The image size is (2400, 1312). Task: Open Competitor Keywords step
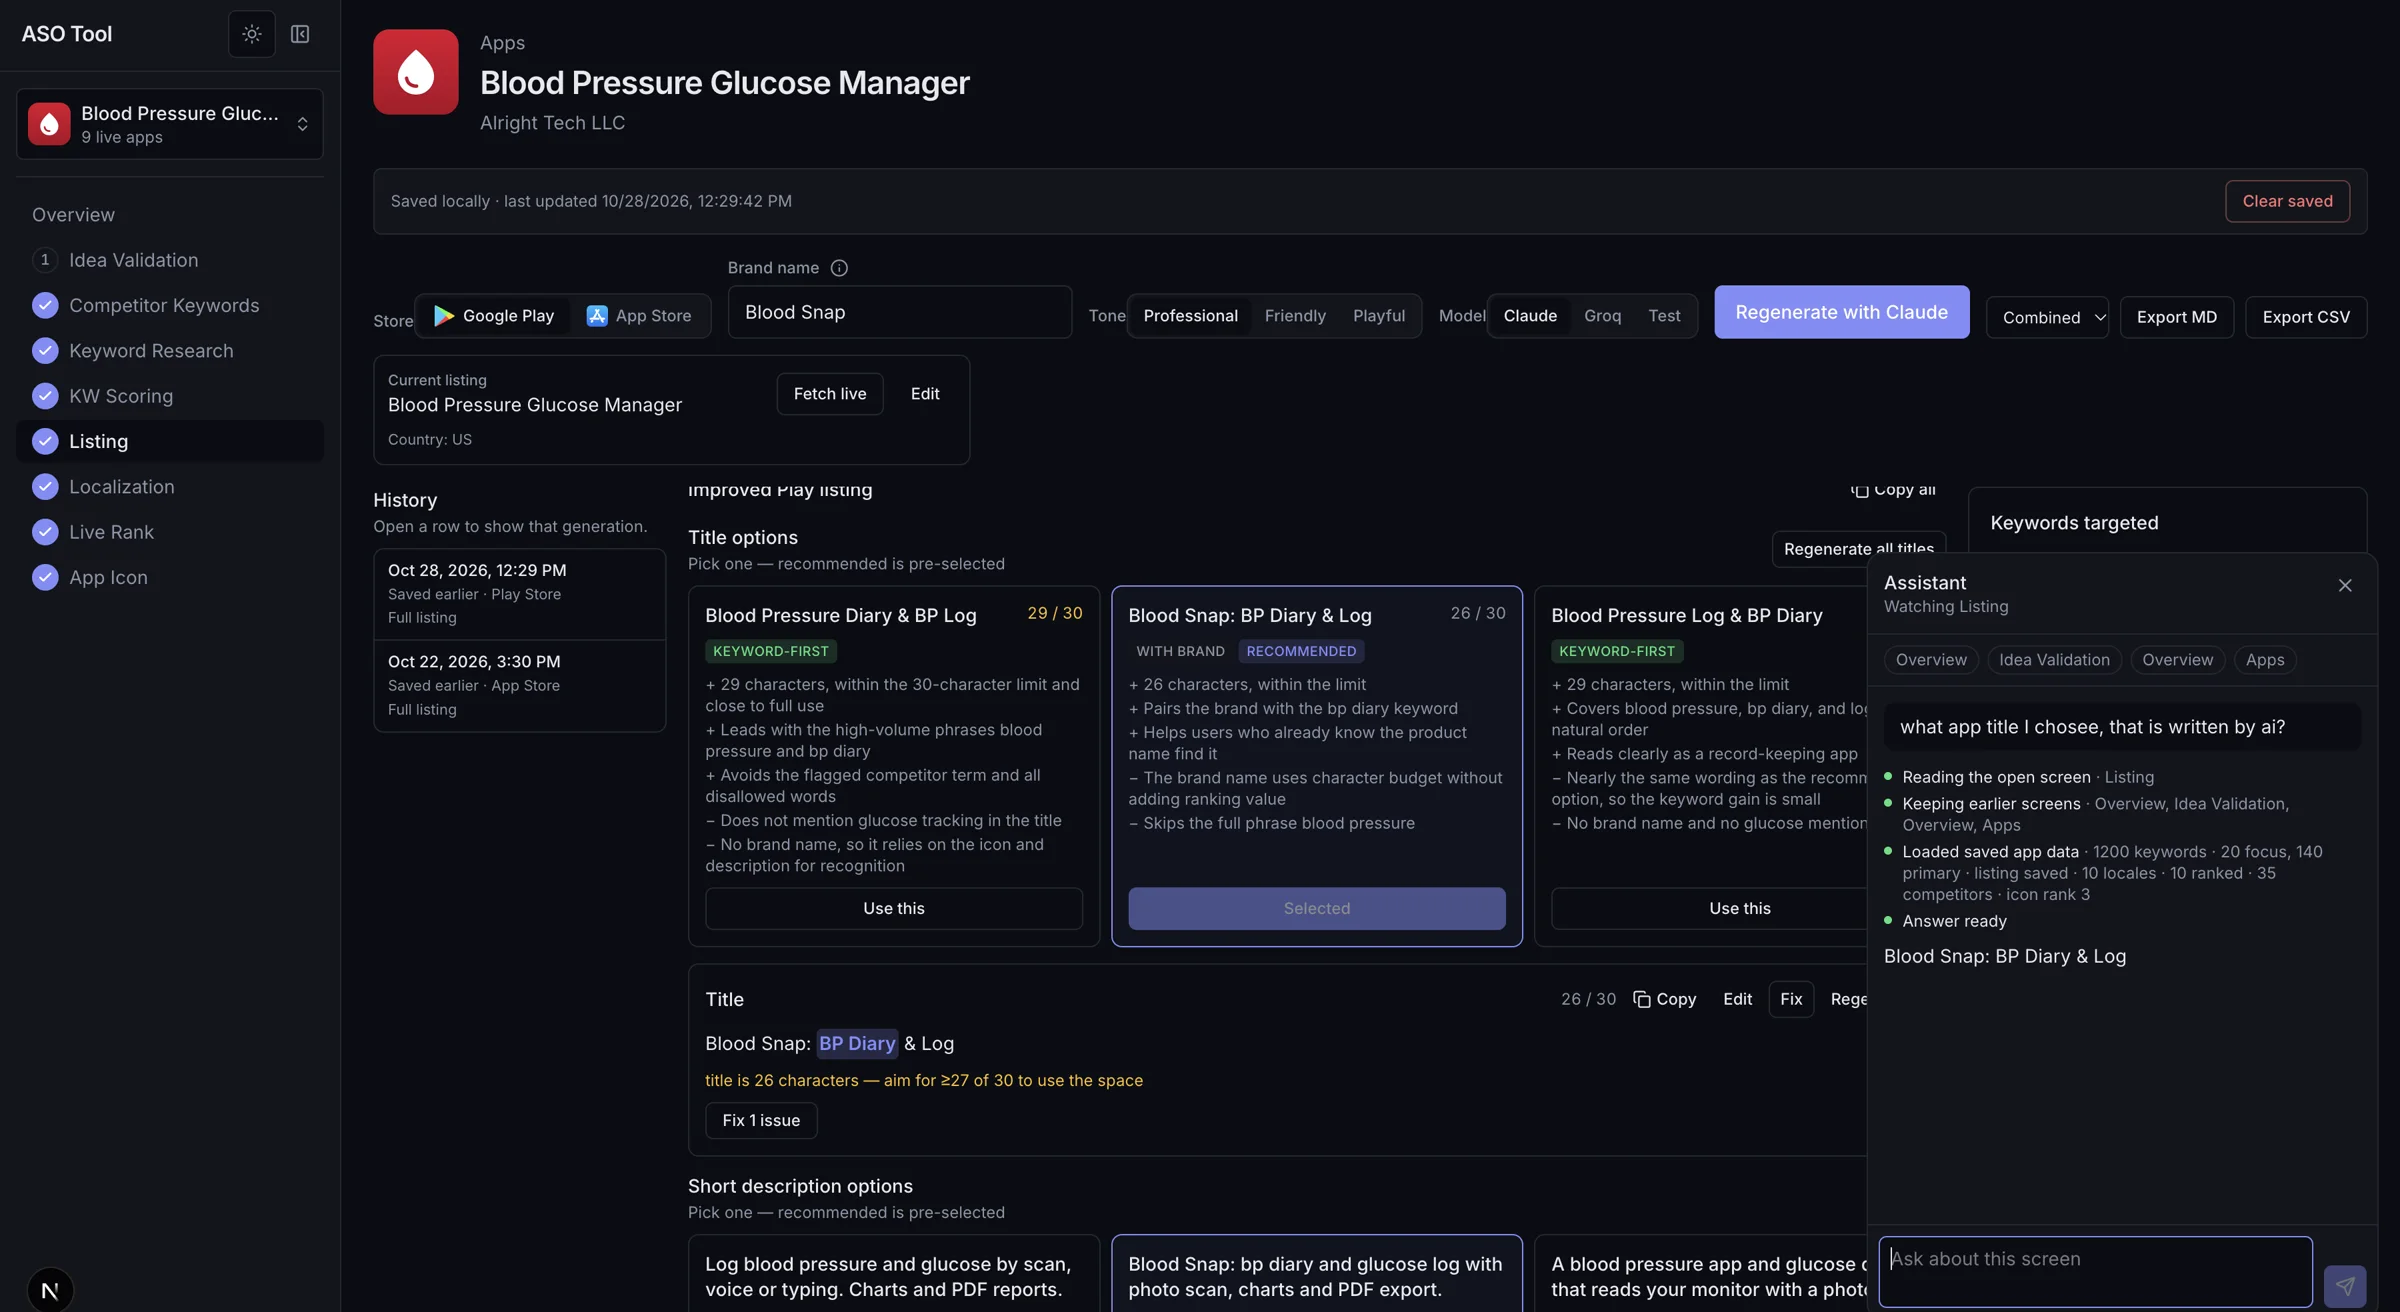click(x=164, y=305)
